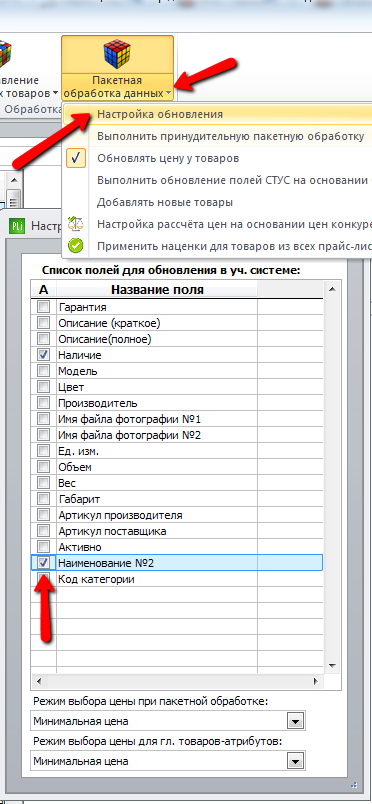This screenshot has width=372, height=804.
Task: Click the PLi window icon in the title bar
Action: tap(18, 225)
